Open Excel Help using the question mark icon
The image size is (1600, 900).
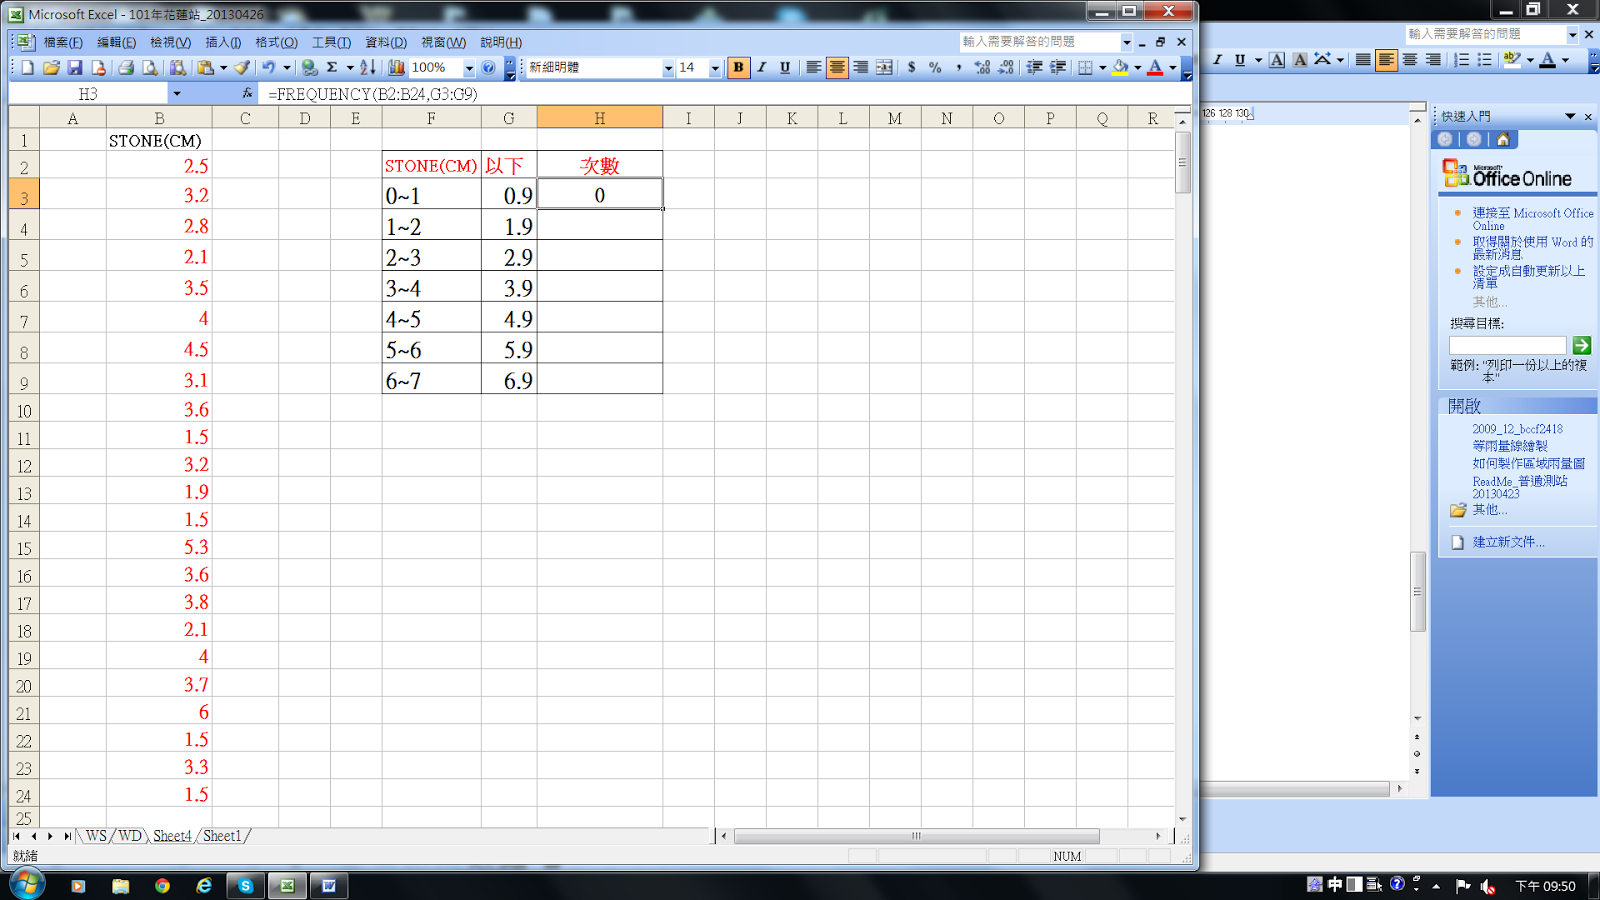(488, 68)
